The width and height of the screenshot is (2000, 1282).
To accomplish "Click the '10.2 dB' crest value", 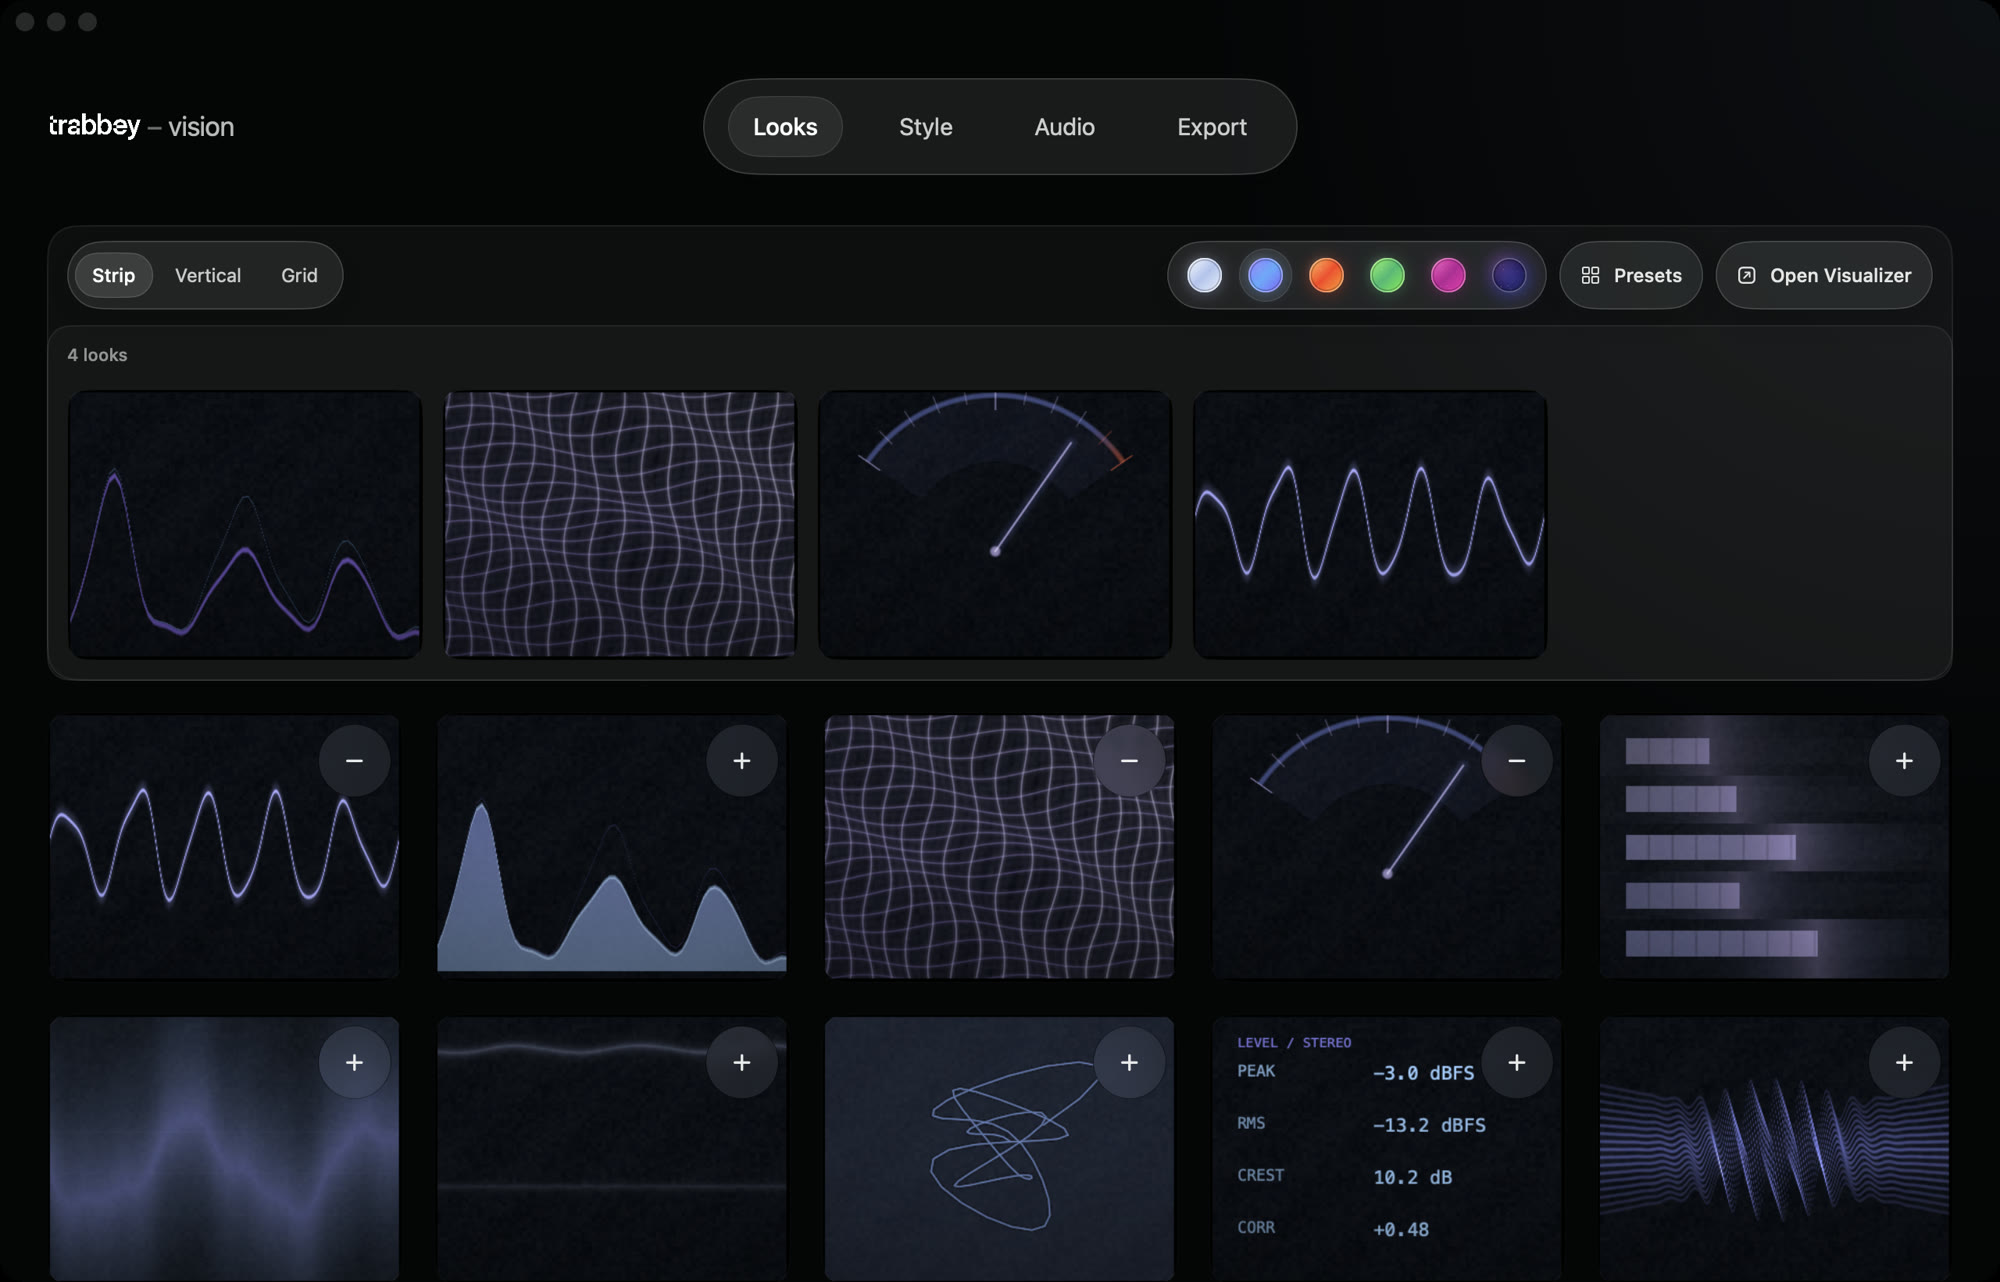I will [1412, 1177].
